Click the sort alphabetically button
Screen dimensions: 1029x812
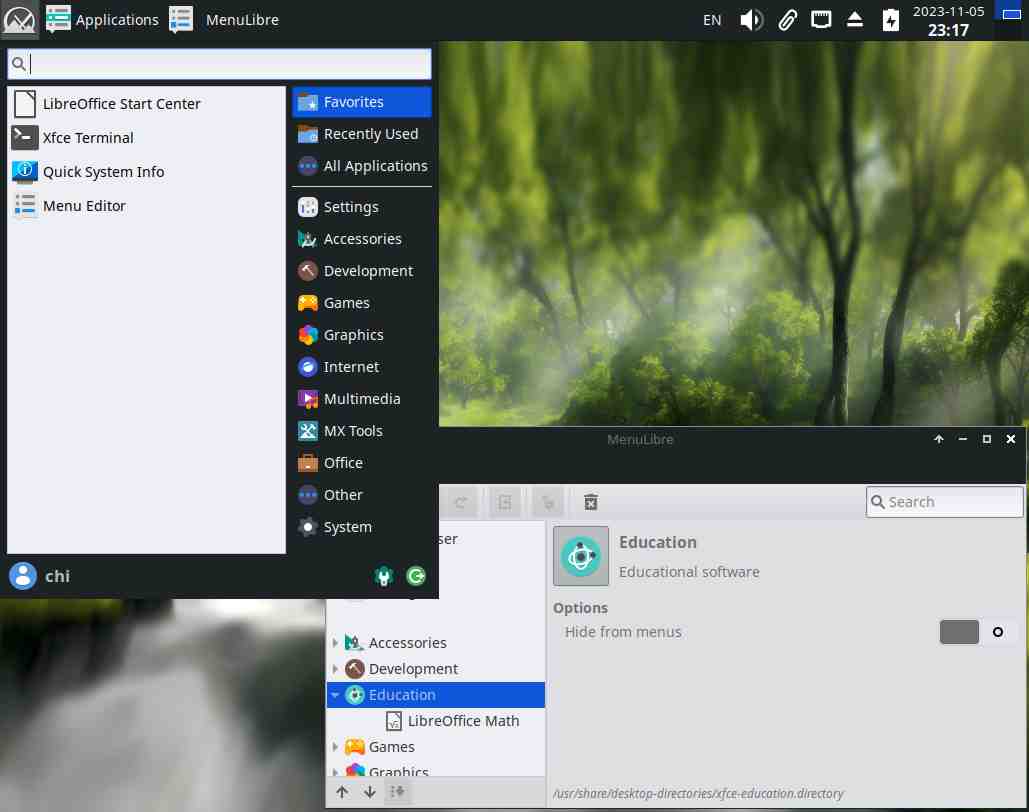click(x=397, y=792)
